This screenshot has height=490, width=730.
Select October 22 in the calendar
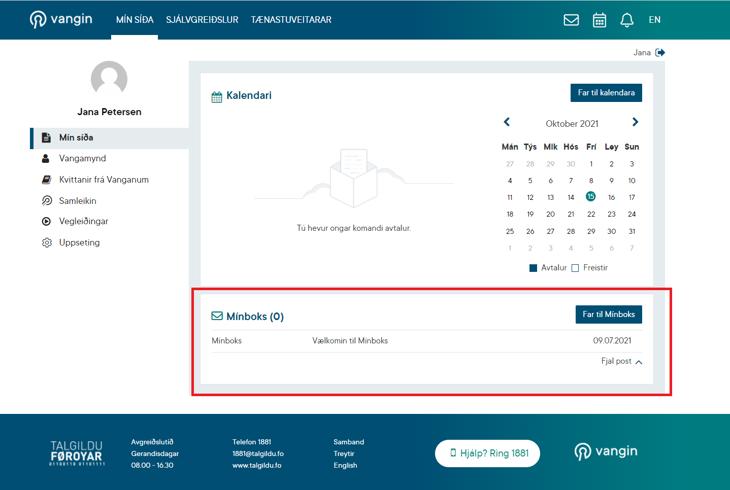[x=591, y=214]
